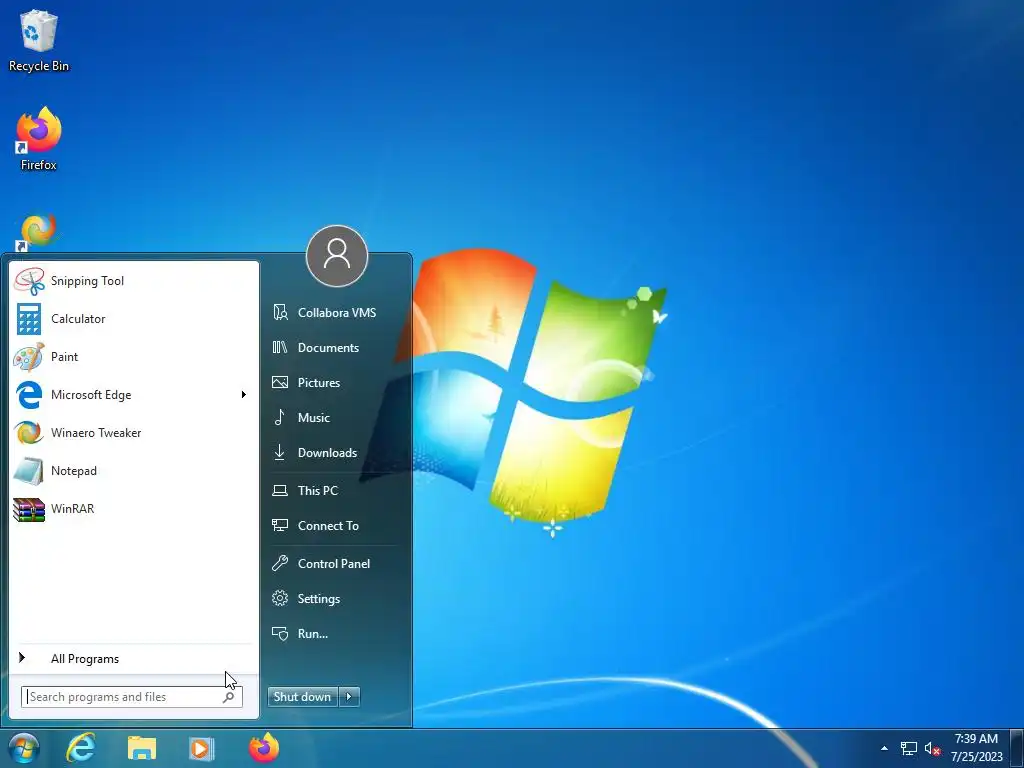Viewport: 1024px width, 768px height.
Task: Open the Run... dialog
Action: [x=336, y=633]
